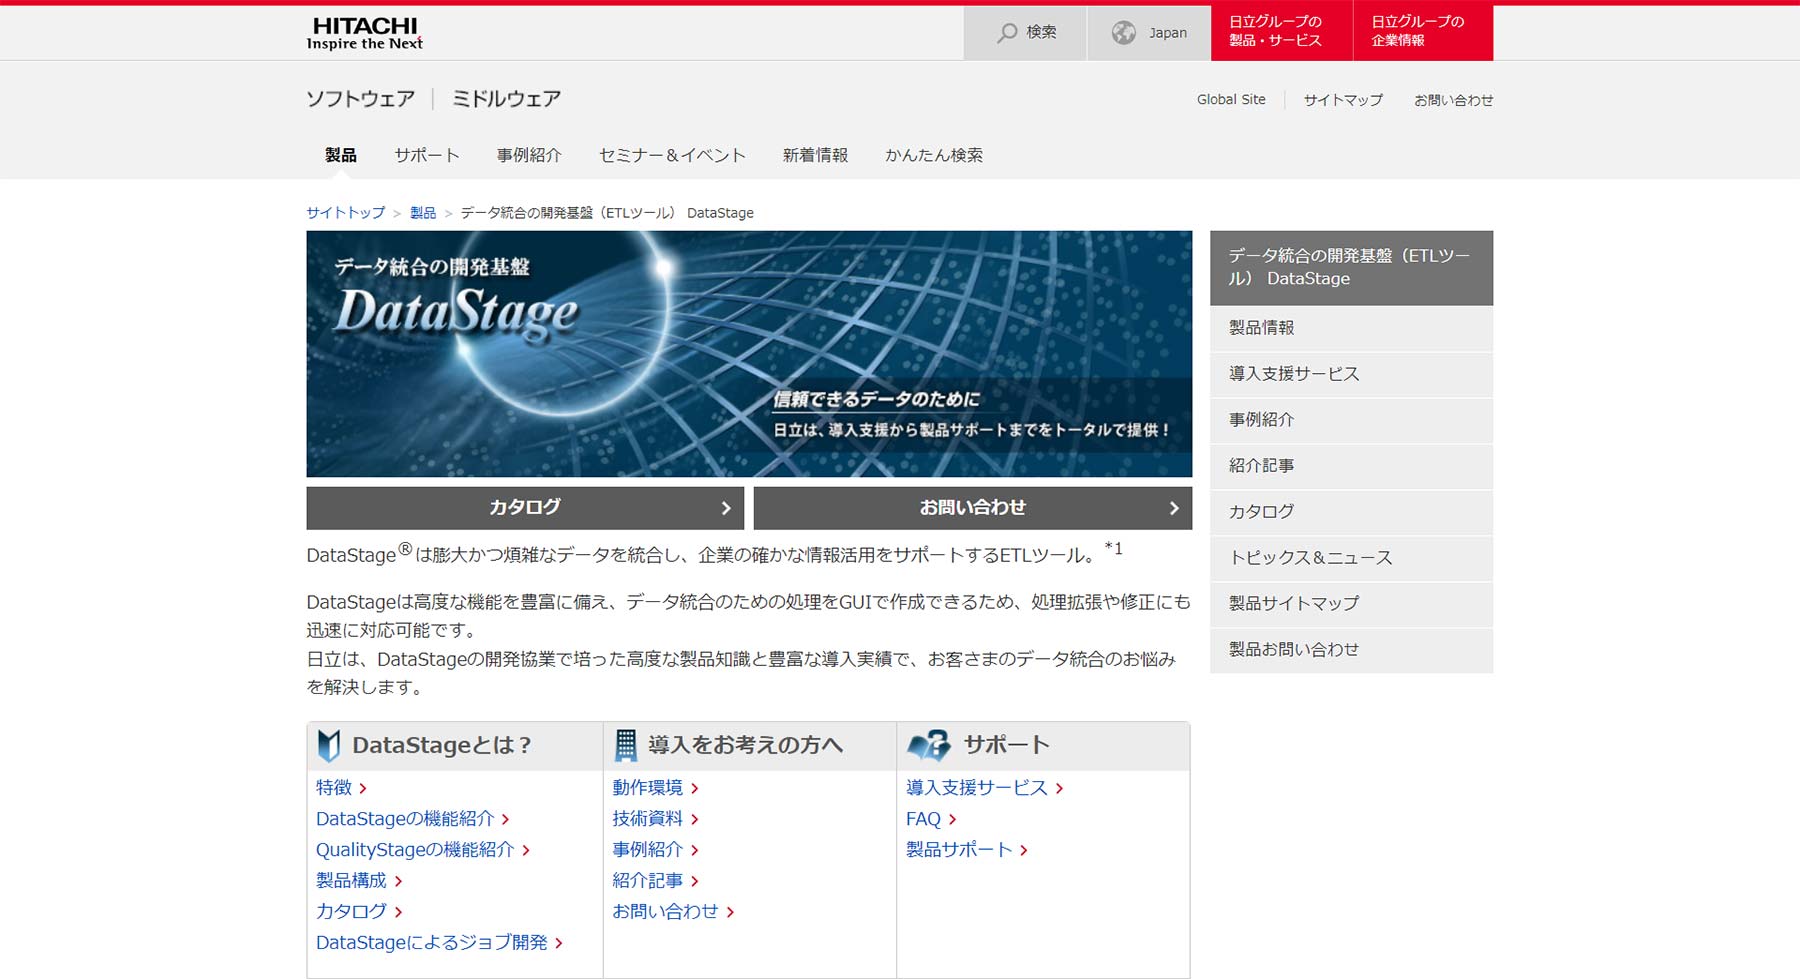This screenshot has height=979, width=1800.
Task: Open カタログ in the sidebar
Action: pyautogui.click(x=1351, y=512)
